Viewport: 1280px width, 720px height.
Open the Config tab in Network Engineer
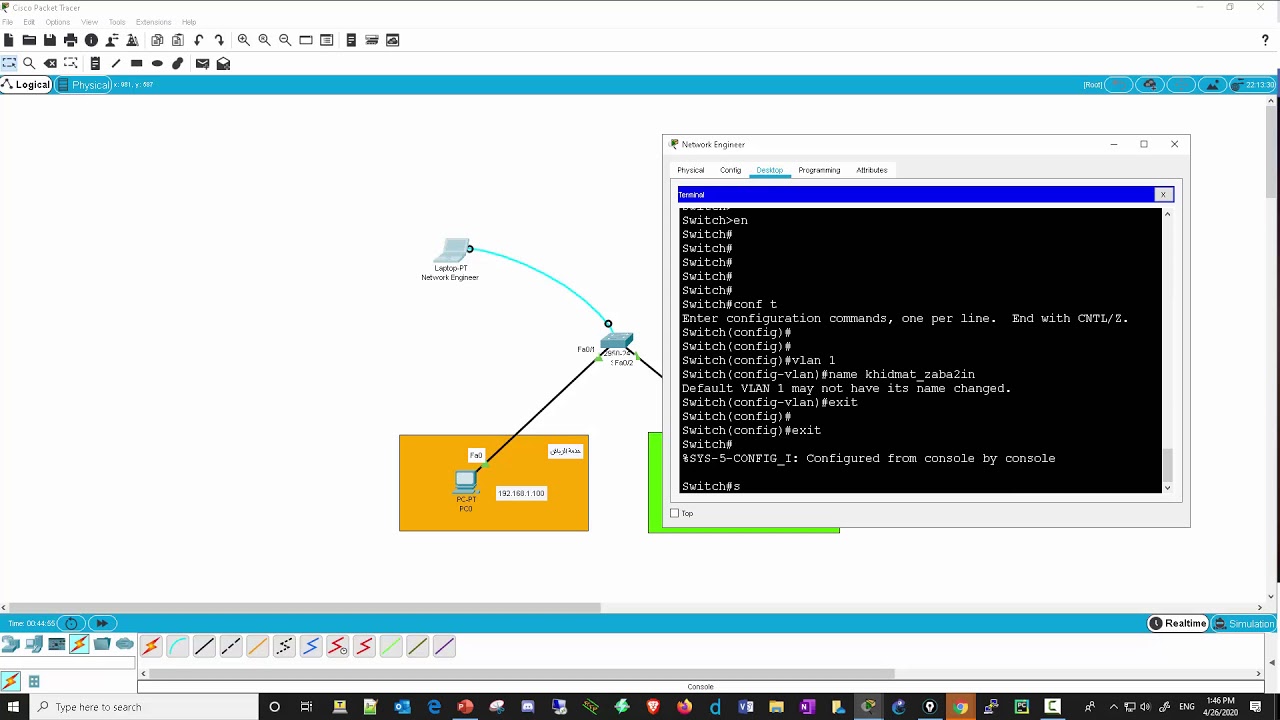click(x=730, y=170)
